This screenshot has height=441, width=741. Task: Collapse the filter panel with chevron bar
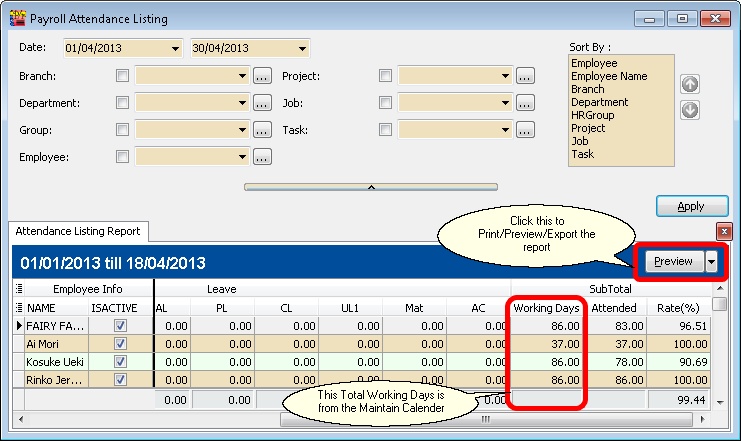[x=370, y=187]
